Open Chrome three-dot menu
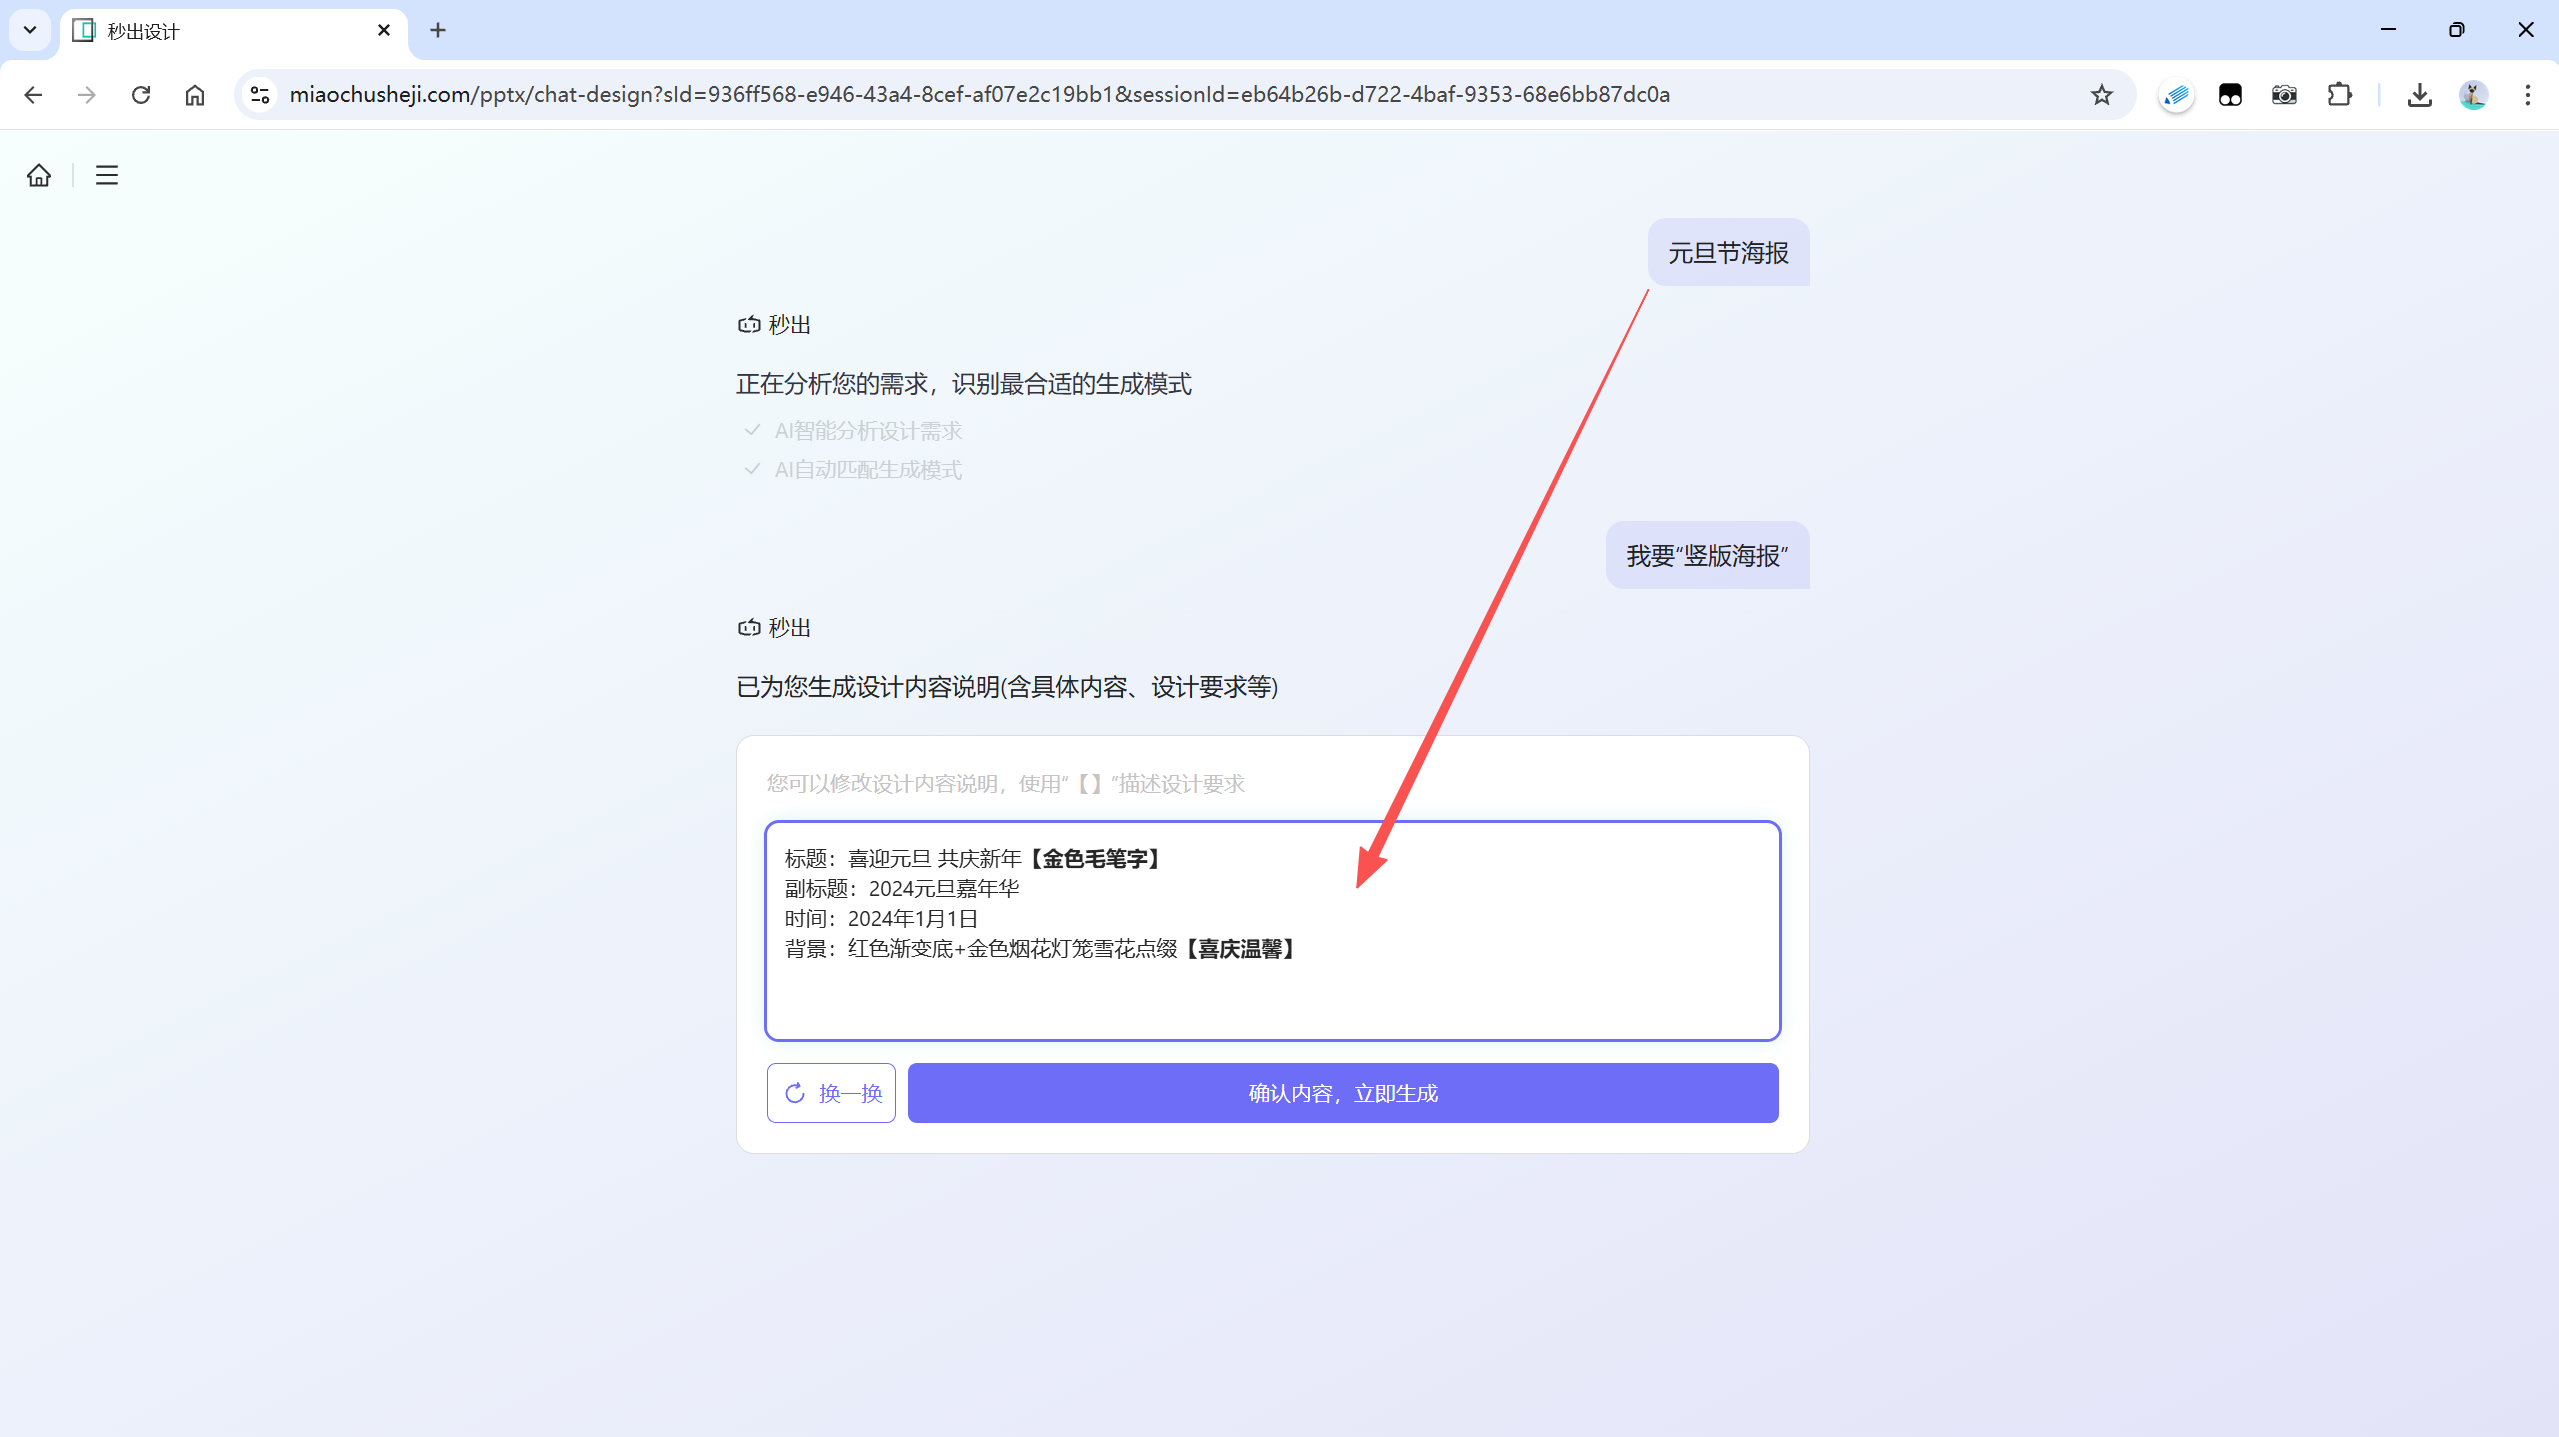Image resolution: width=2559 pixels, height=1437 pixels. 2527,95
